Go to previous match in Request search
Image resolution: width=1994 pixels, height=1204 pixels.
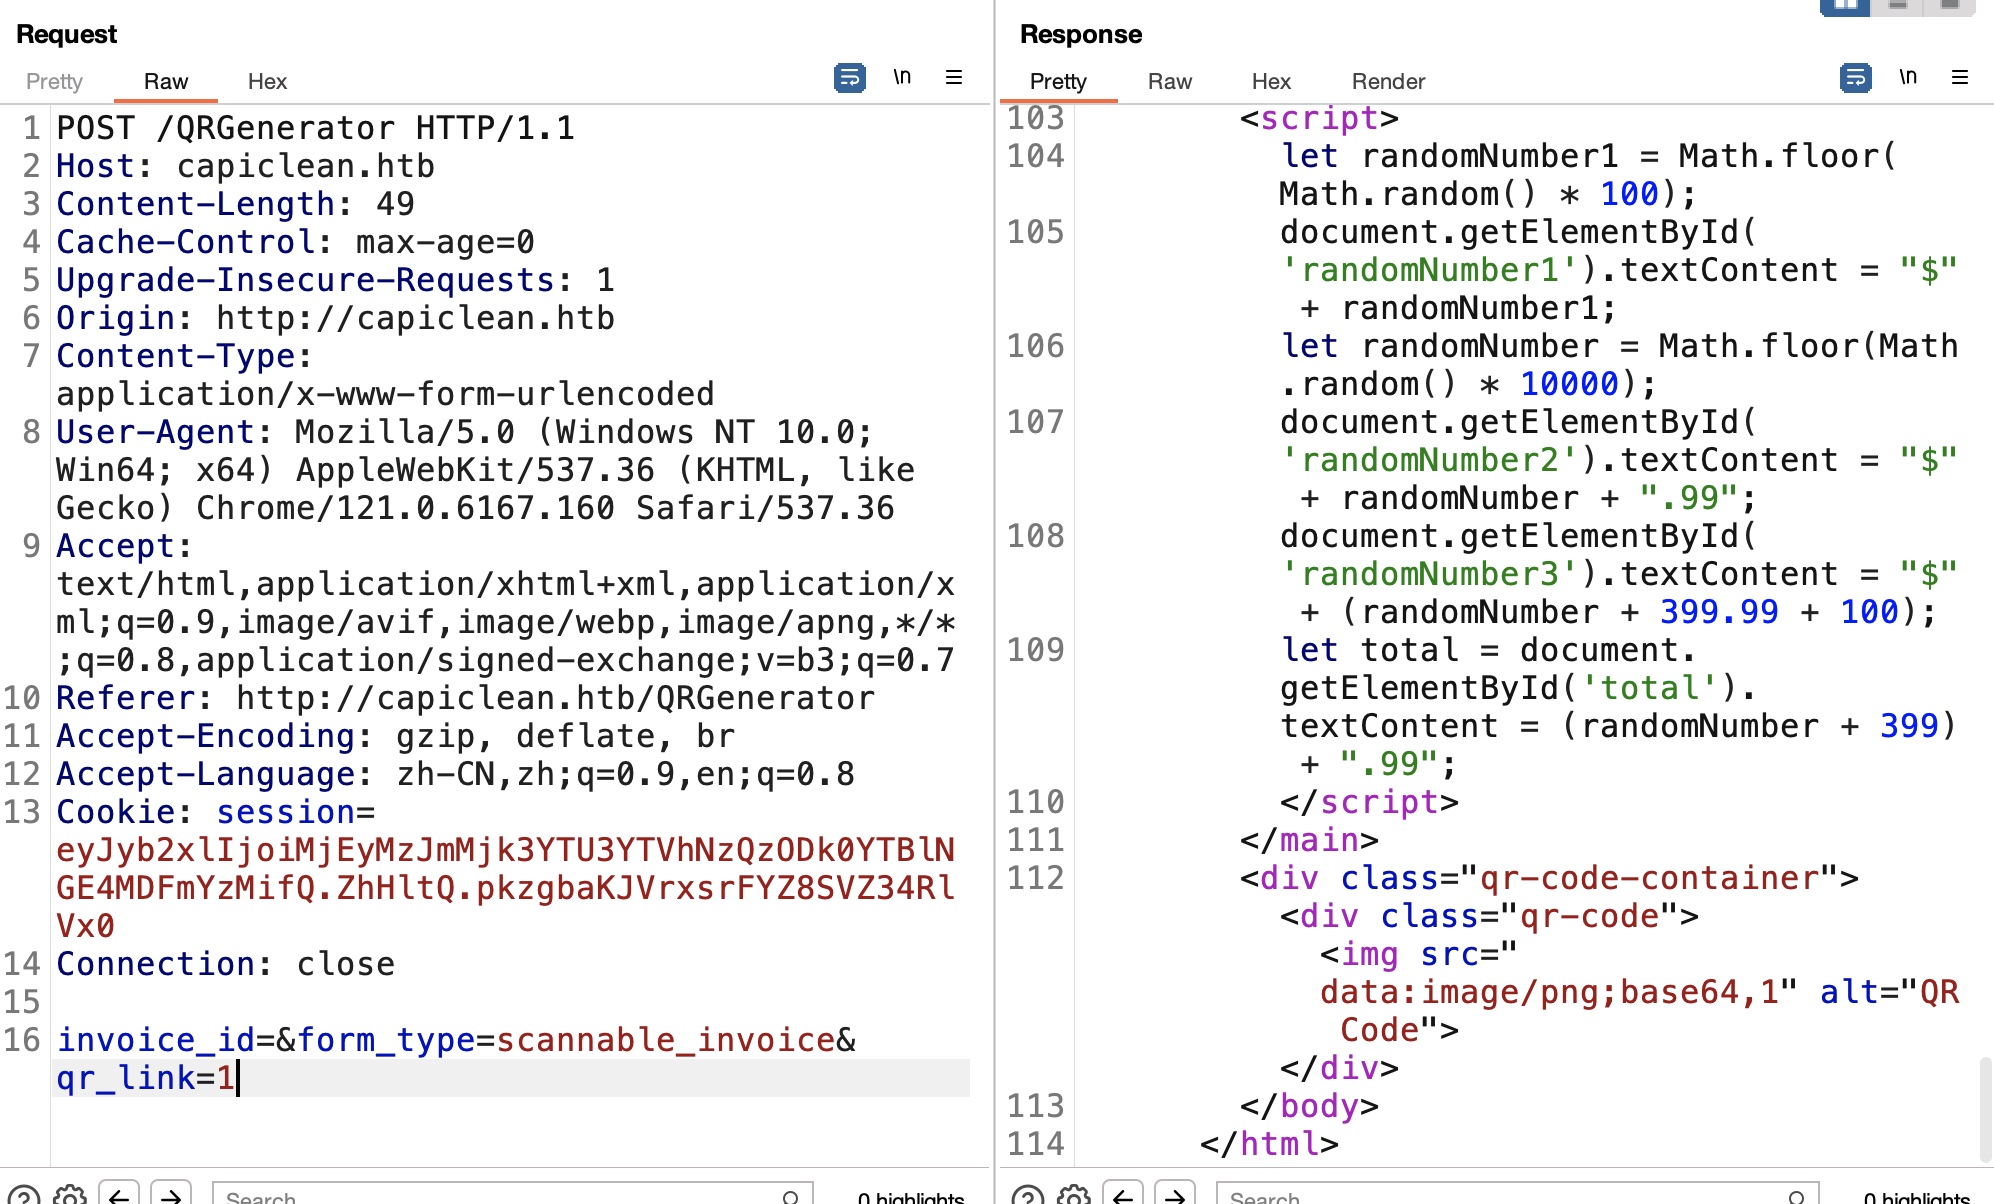click(119, 1196)
